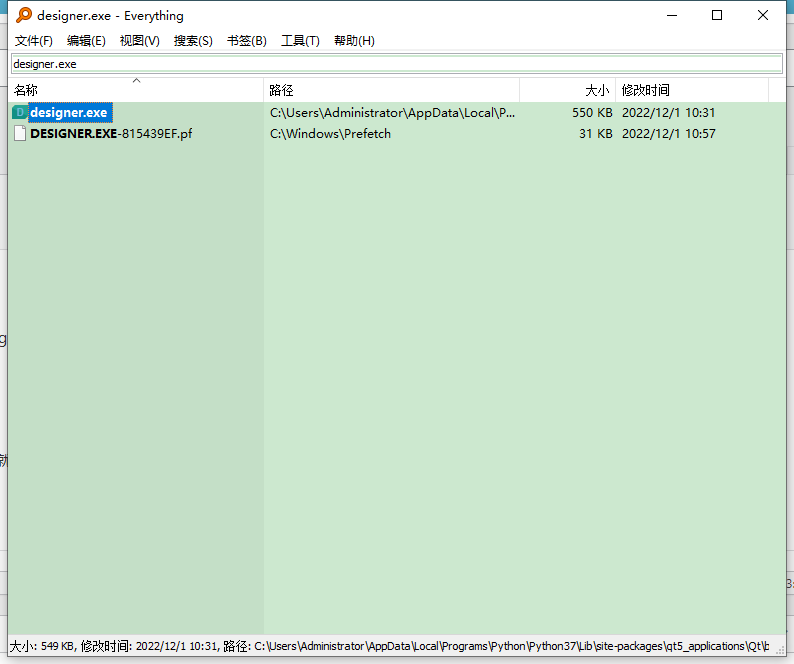794x664 pixels.
Task: Sort results by the 大小 column header
Action: pos(567,90)
